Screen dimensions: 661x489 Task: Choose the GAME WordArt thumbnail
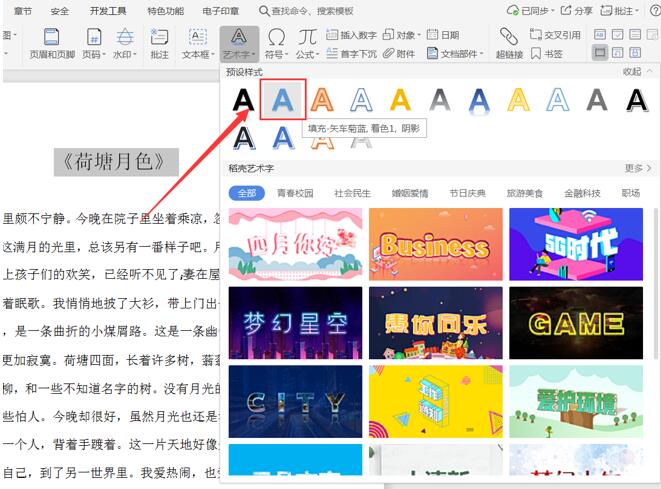576,323
